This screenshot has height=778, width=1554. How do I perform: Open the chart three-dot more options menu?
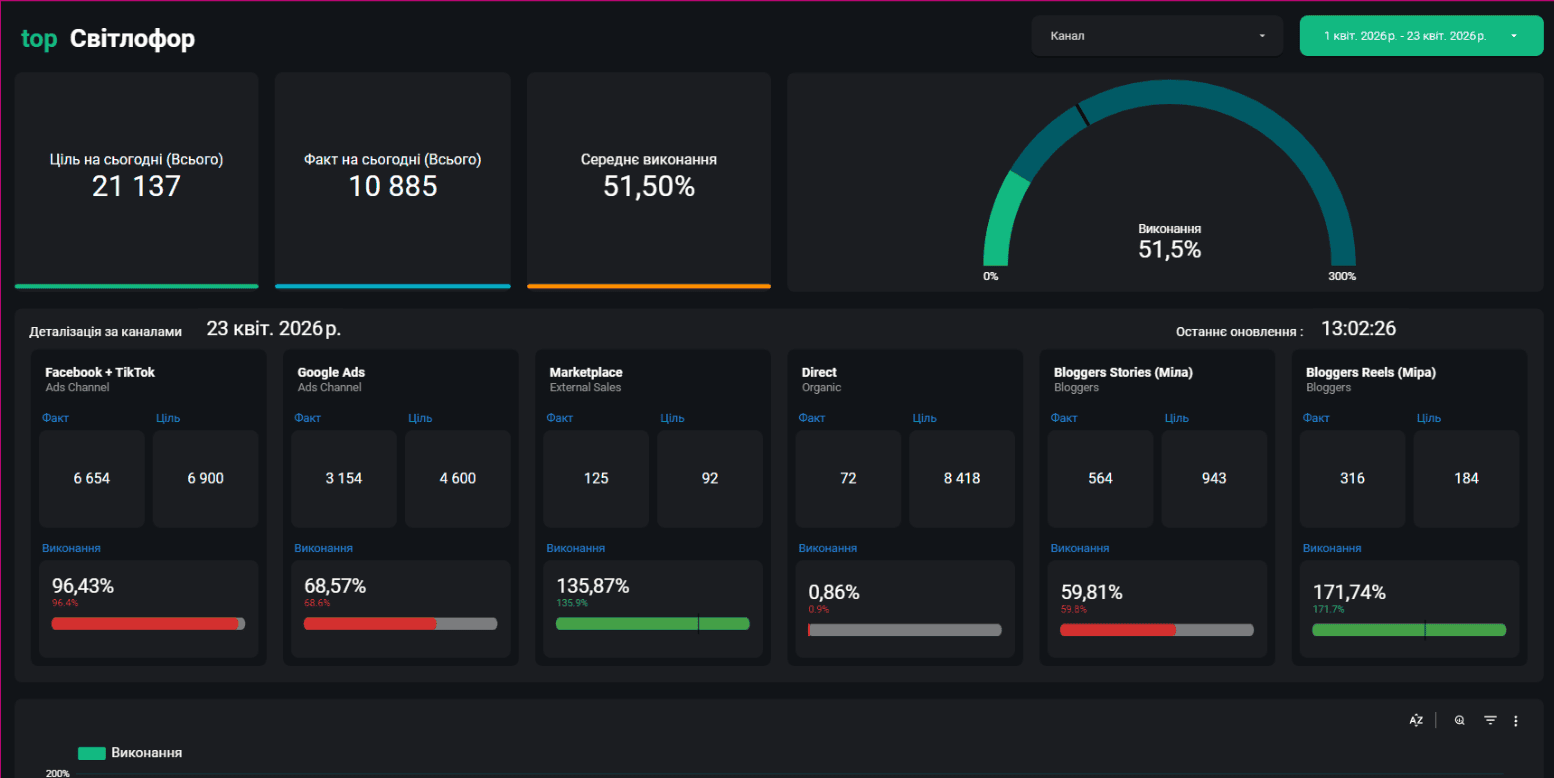pos(1516,720)
